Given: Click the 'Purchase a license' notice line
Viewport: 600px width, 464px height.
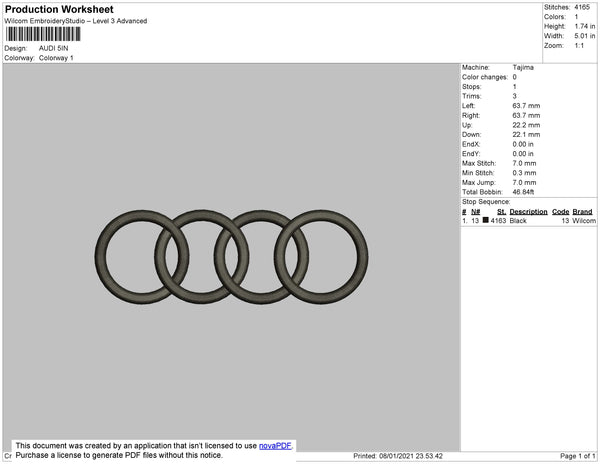Looking at the screenshot, I should coord(119,455).
